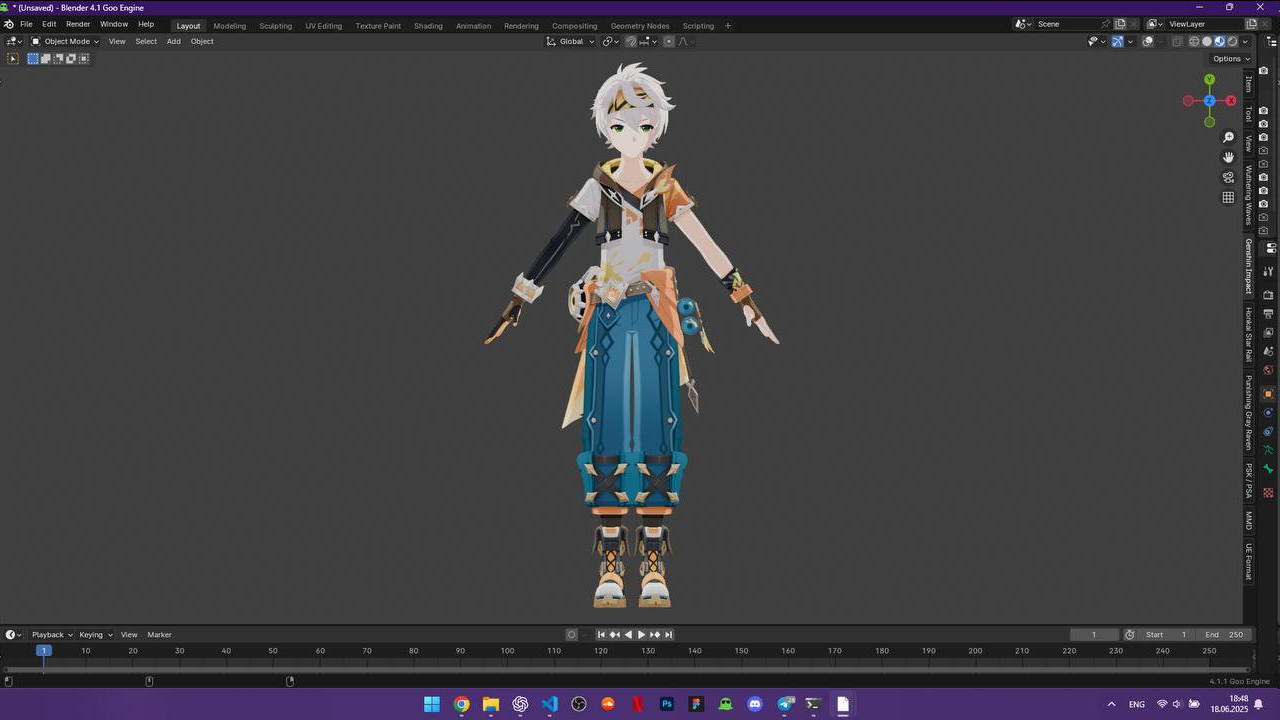Click the add view layer icon
The image size is (1280, 720).
coord(1251,24)
